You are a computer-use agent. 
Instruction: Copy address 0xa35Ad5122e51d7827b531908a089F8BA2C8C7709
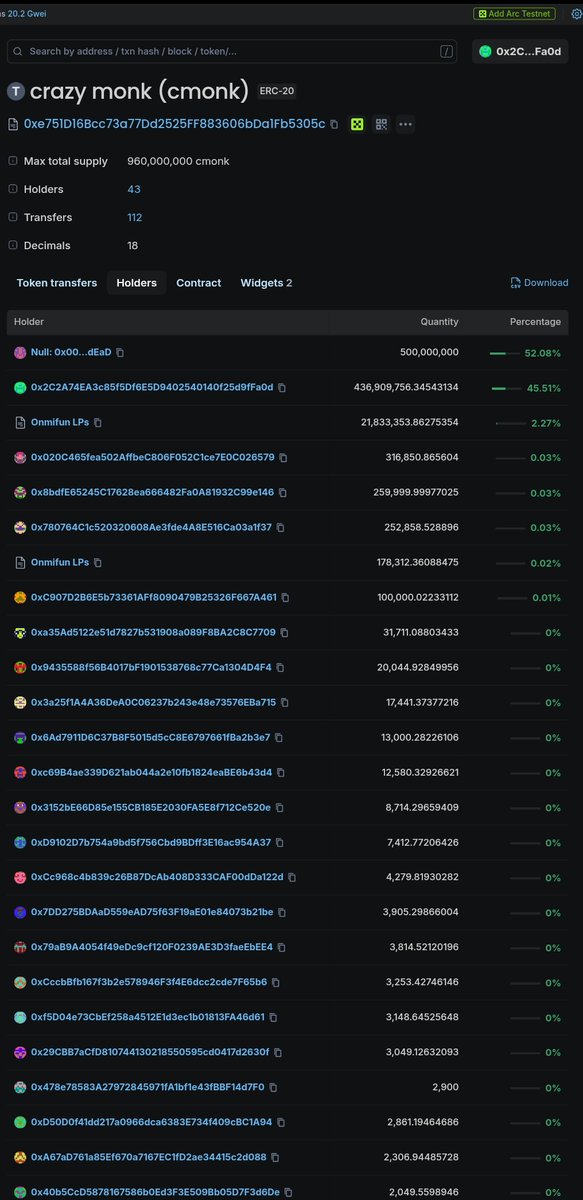(285, 633)
